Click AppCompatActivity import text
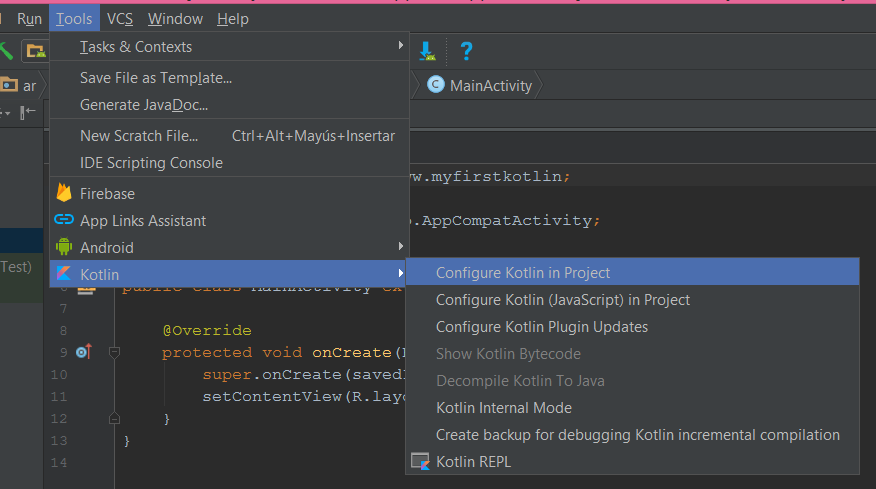Viewport: 876px width, 489px height. pyautogui.click(x=506, y=220)
